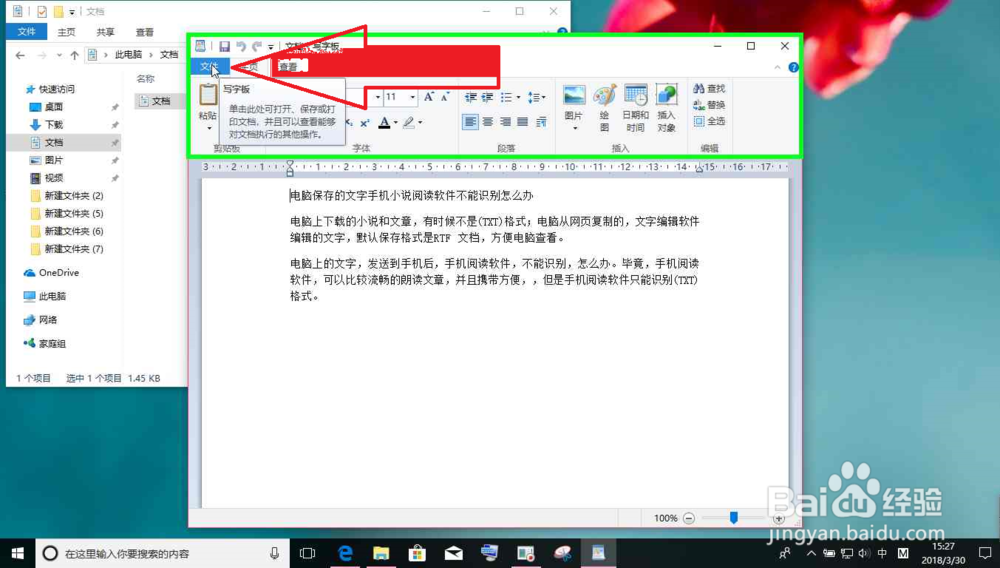The height and width of the screenshot is (568, 1000).
Task: Open the paragraph settings icon
Action: [541, 122]
